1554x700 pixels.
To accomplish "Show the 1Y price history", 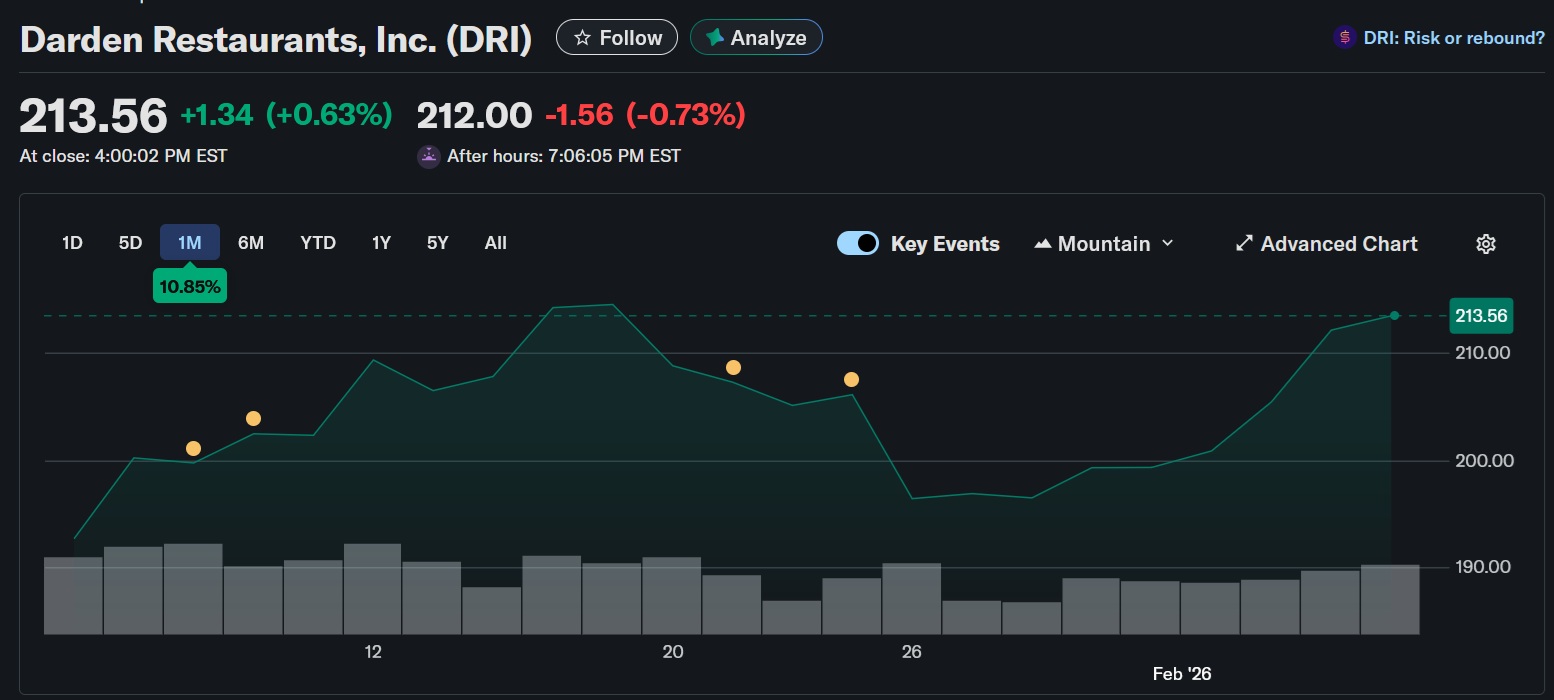I will click(381, 243).
